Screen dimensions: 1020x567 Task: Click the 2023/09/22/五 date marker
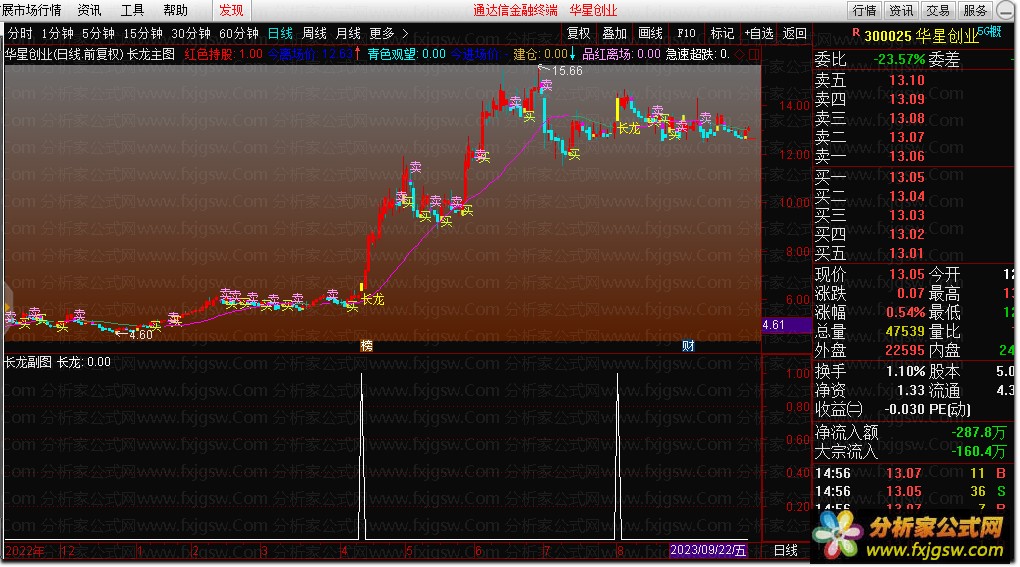pos(708,550)
